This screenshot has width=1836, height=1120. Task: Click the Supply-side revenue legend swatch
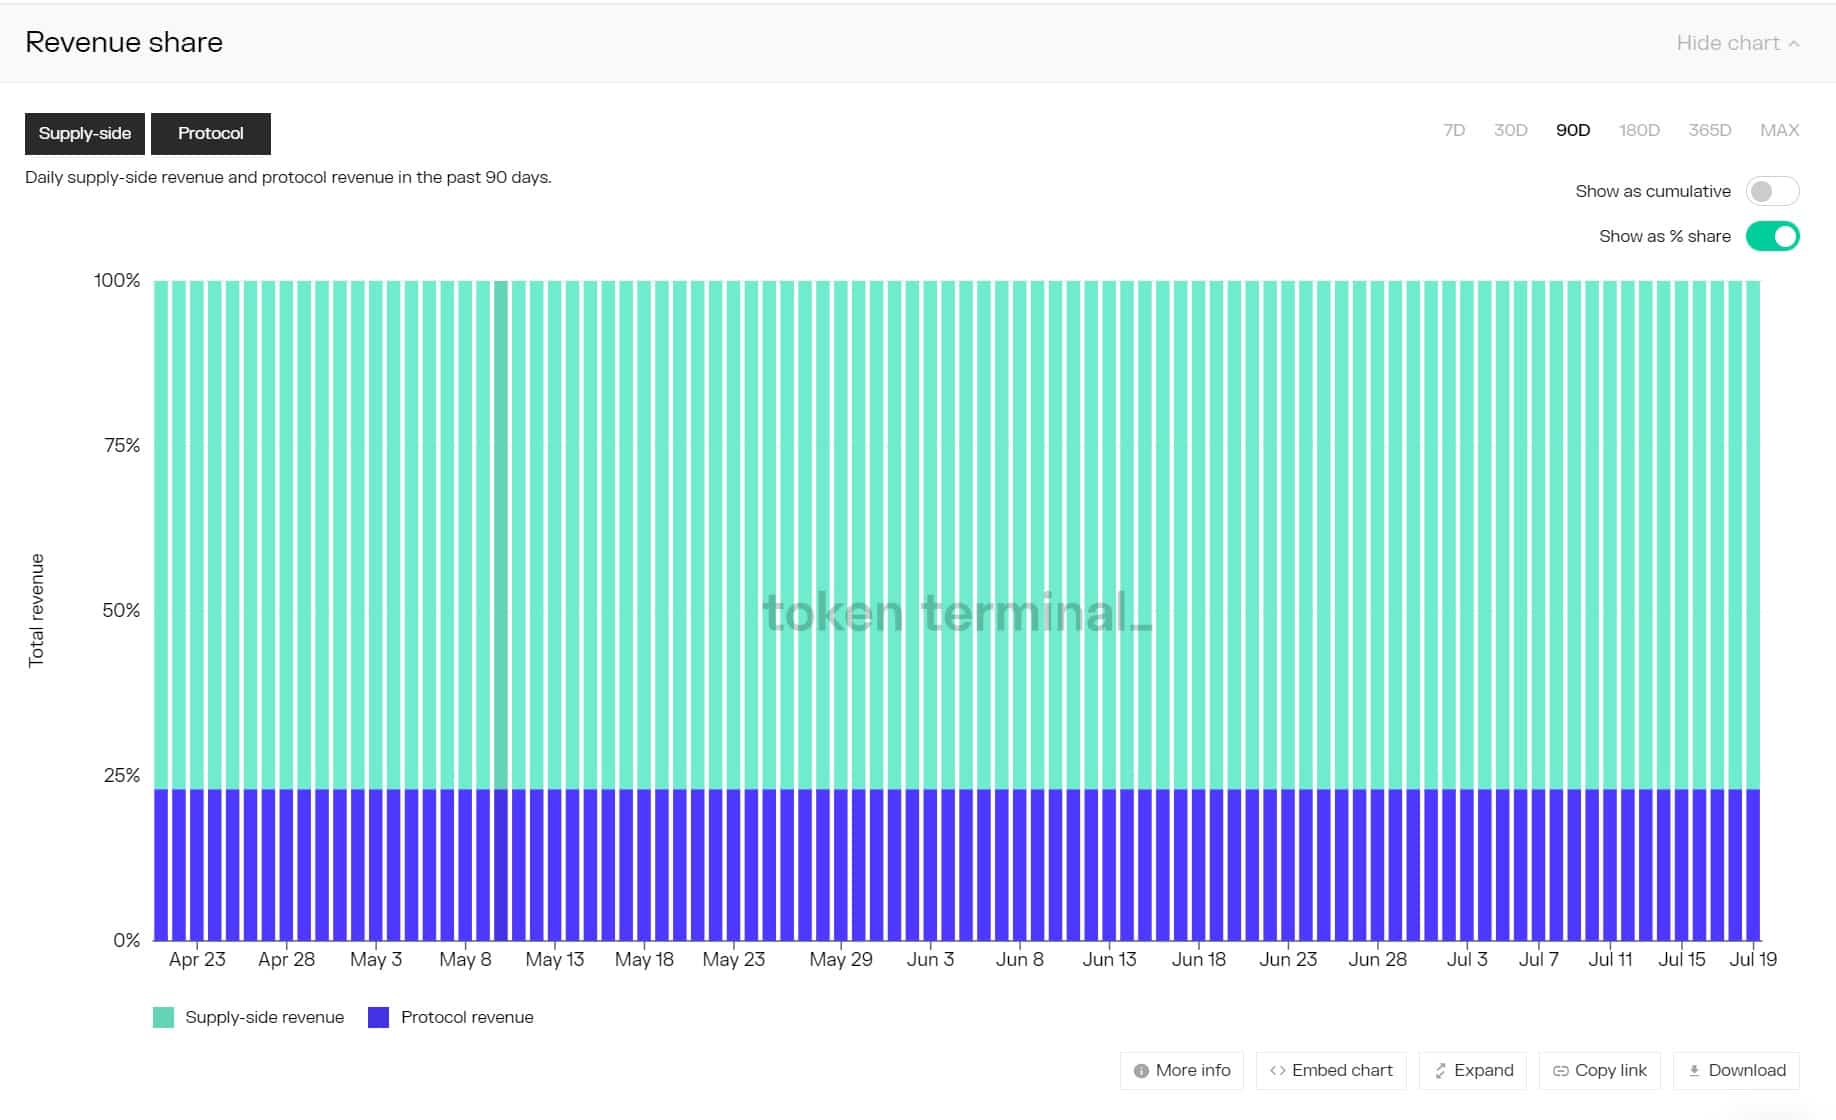click(x=163, y=1018)
